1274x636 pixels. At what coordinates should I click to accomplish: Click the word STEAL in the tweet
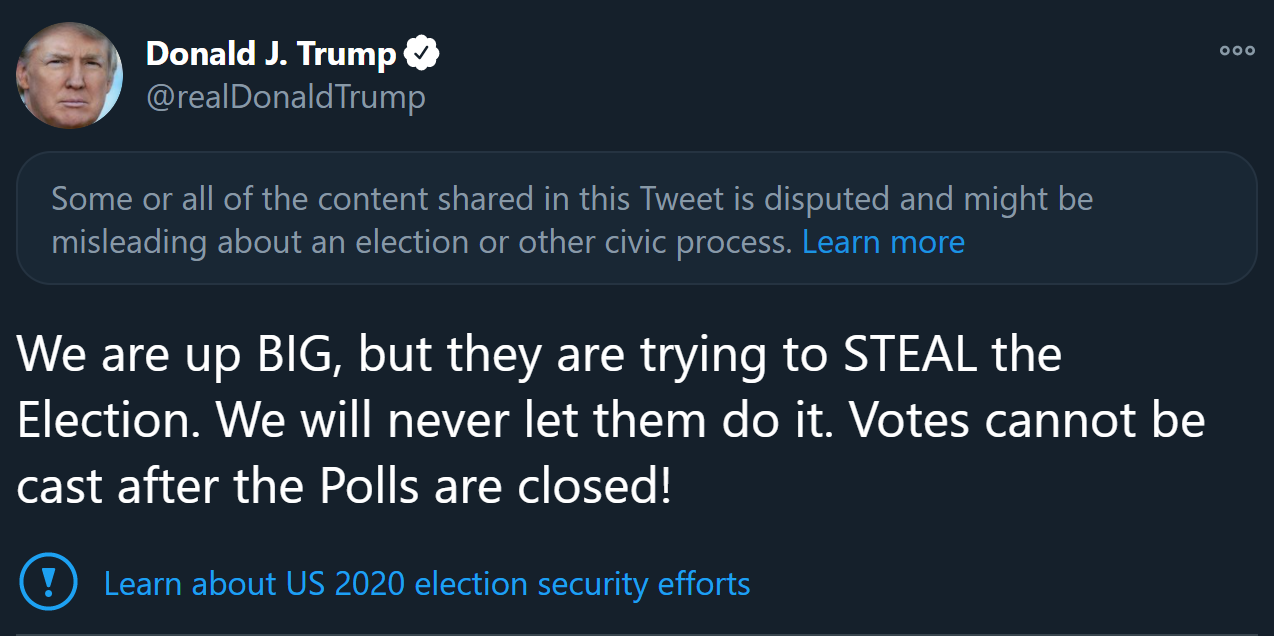pyautogui.click(x=910, y=355)
